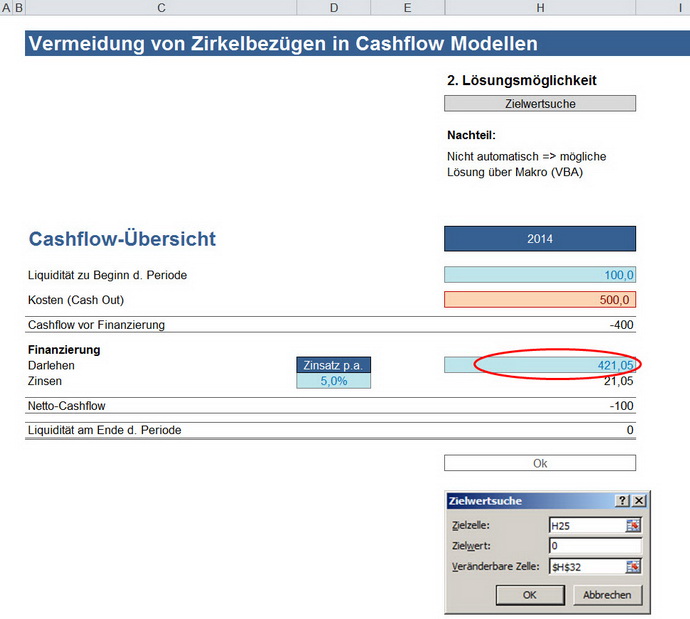Select column E header
This screenshot has height=619, width=690.
[407, 7]
